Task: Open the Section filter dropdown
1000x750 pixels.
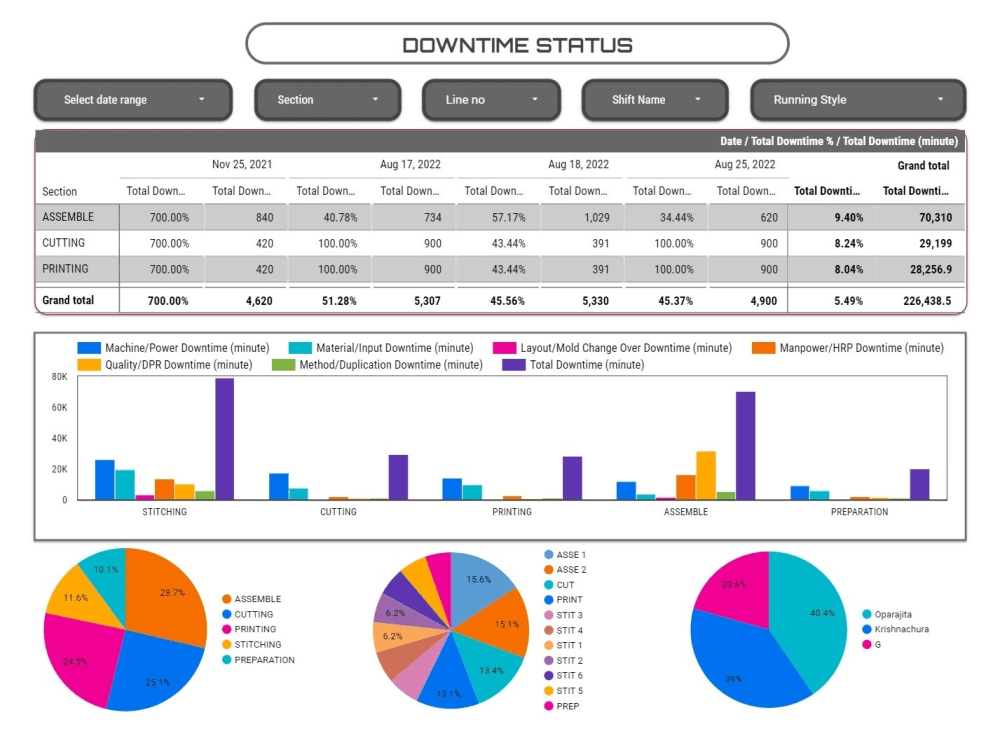Action: pos(327,99)
